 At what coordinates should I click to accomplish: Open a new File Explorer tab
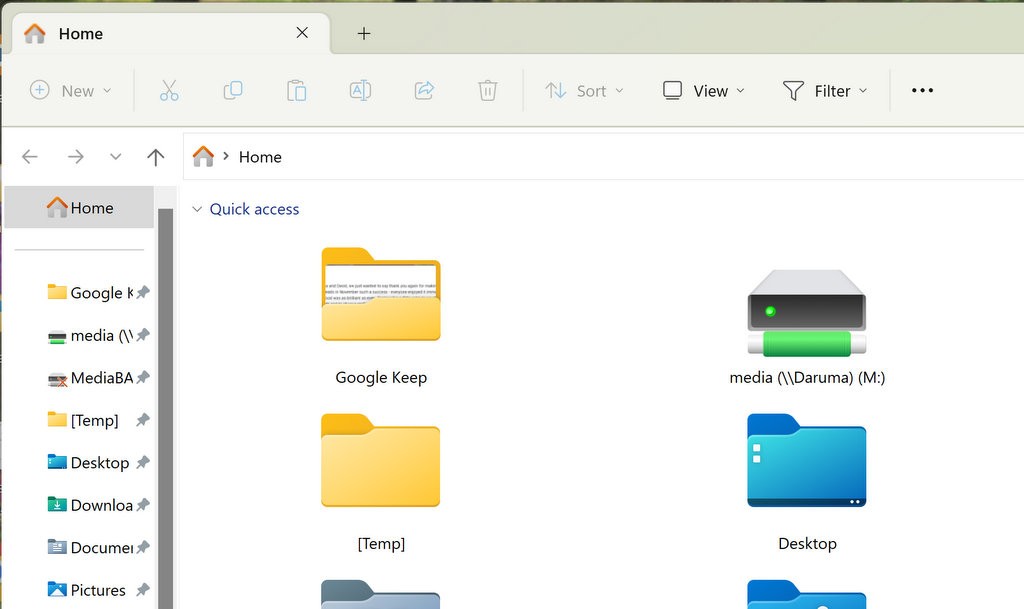click(363, 33)
